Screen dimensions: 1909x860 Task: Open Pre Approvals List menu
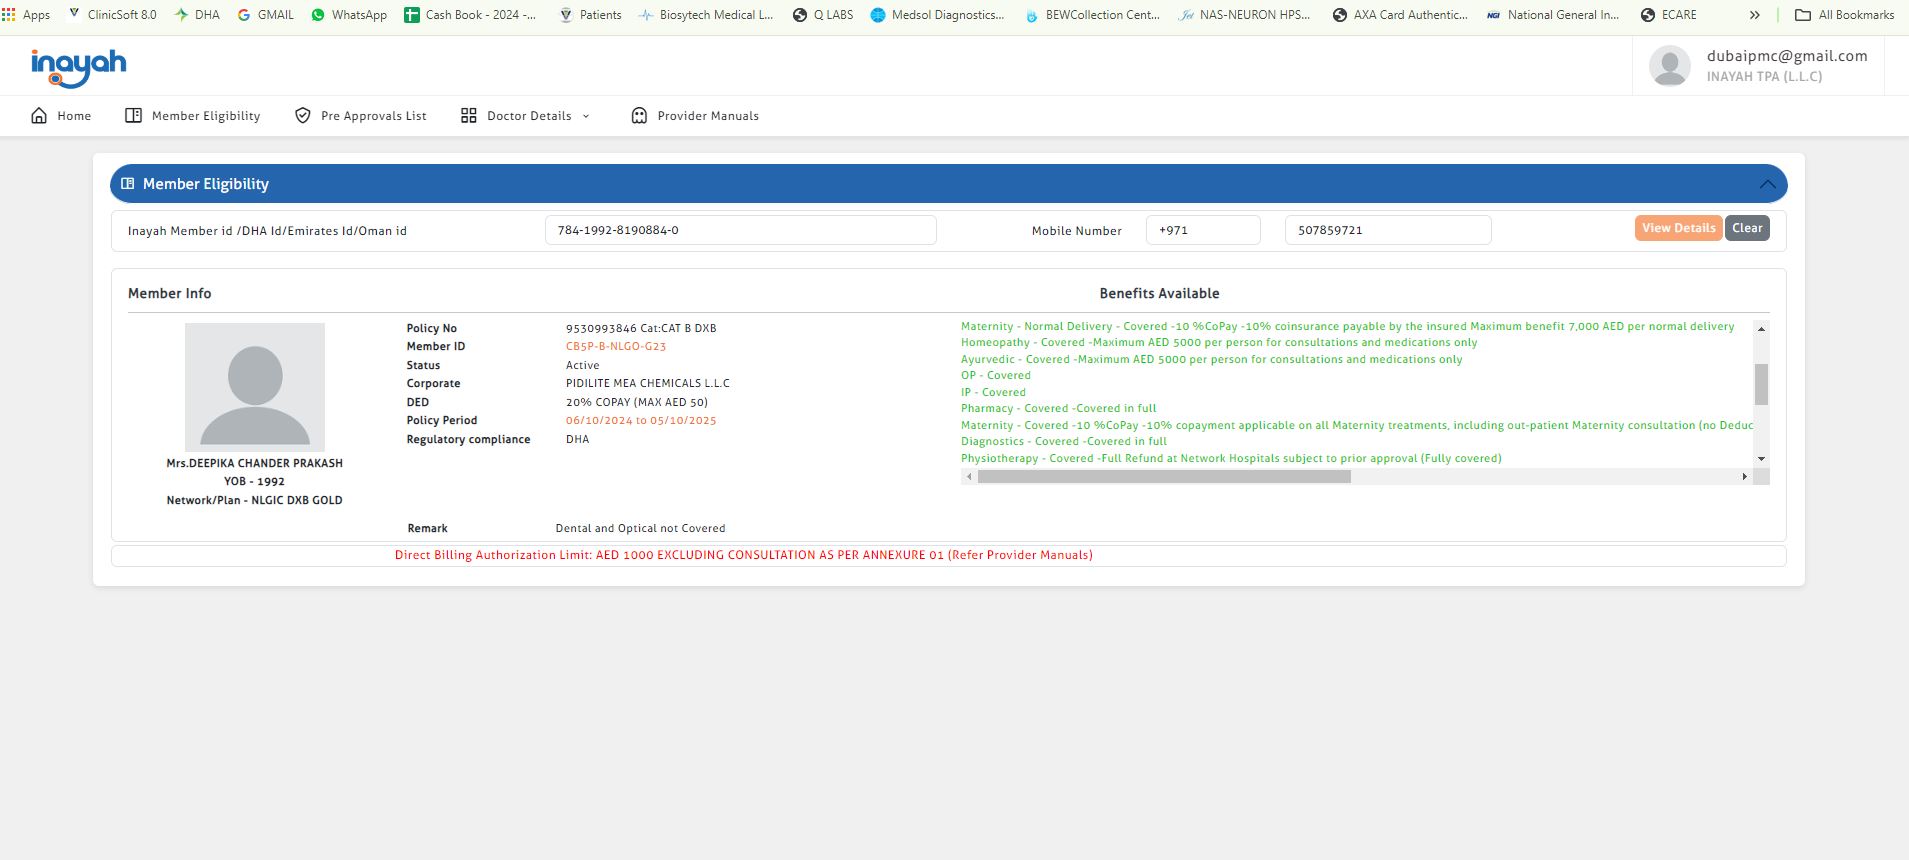[x=373, y=116]
